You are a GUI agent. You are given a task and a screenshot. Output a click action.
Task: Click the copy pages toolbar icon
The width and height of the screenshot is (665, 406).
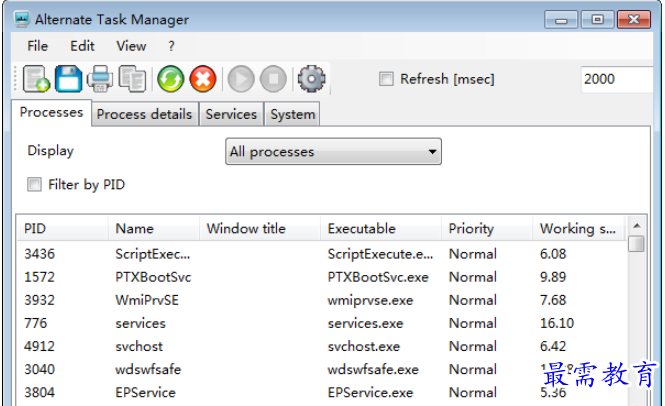[132, 79]
